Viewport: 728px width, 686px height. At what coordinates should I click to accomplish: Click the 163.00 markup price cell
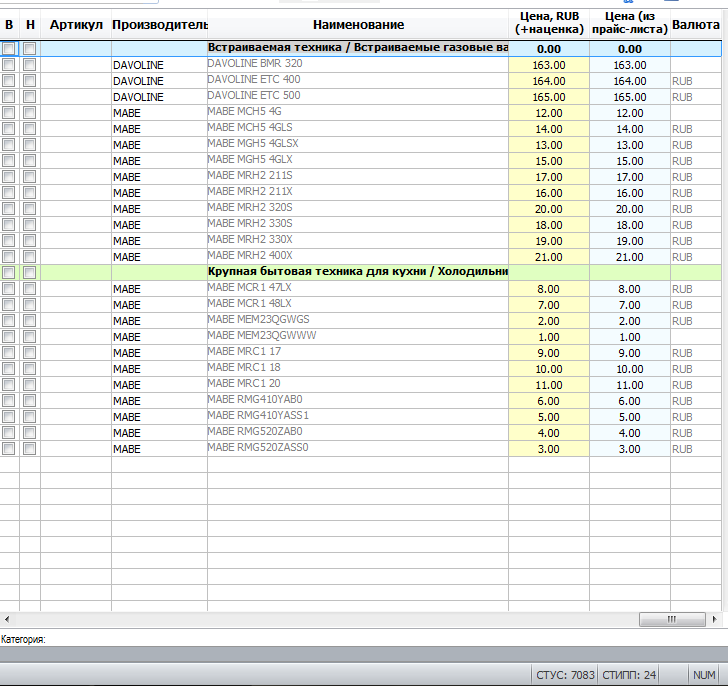tap(549, 65)
